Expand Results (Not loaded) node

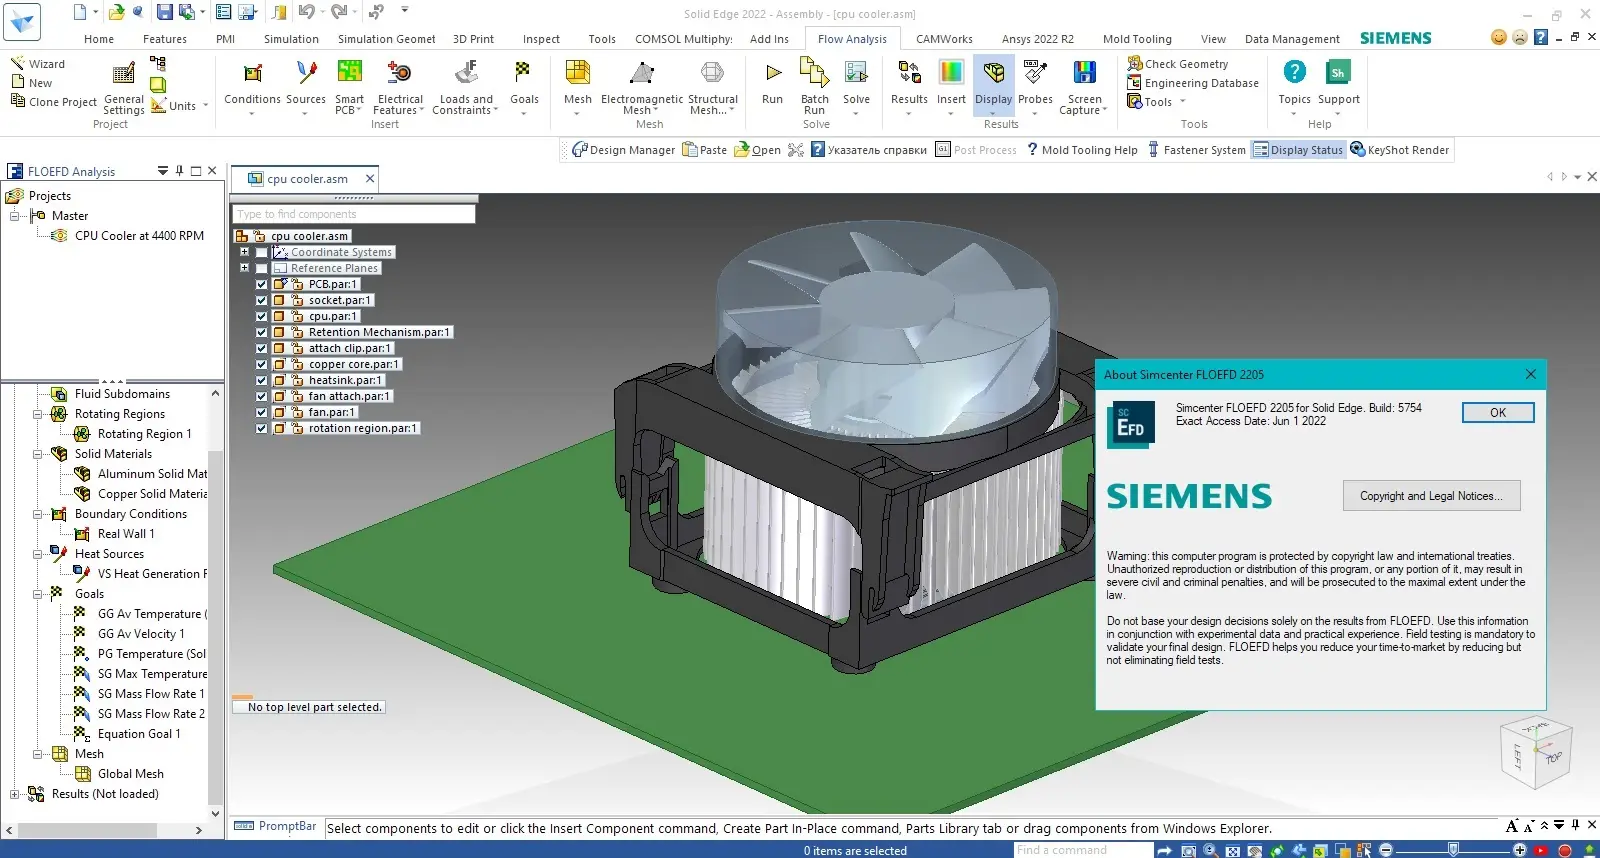[x=15, y=794]
